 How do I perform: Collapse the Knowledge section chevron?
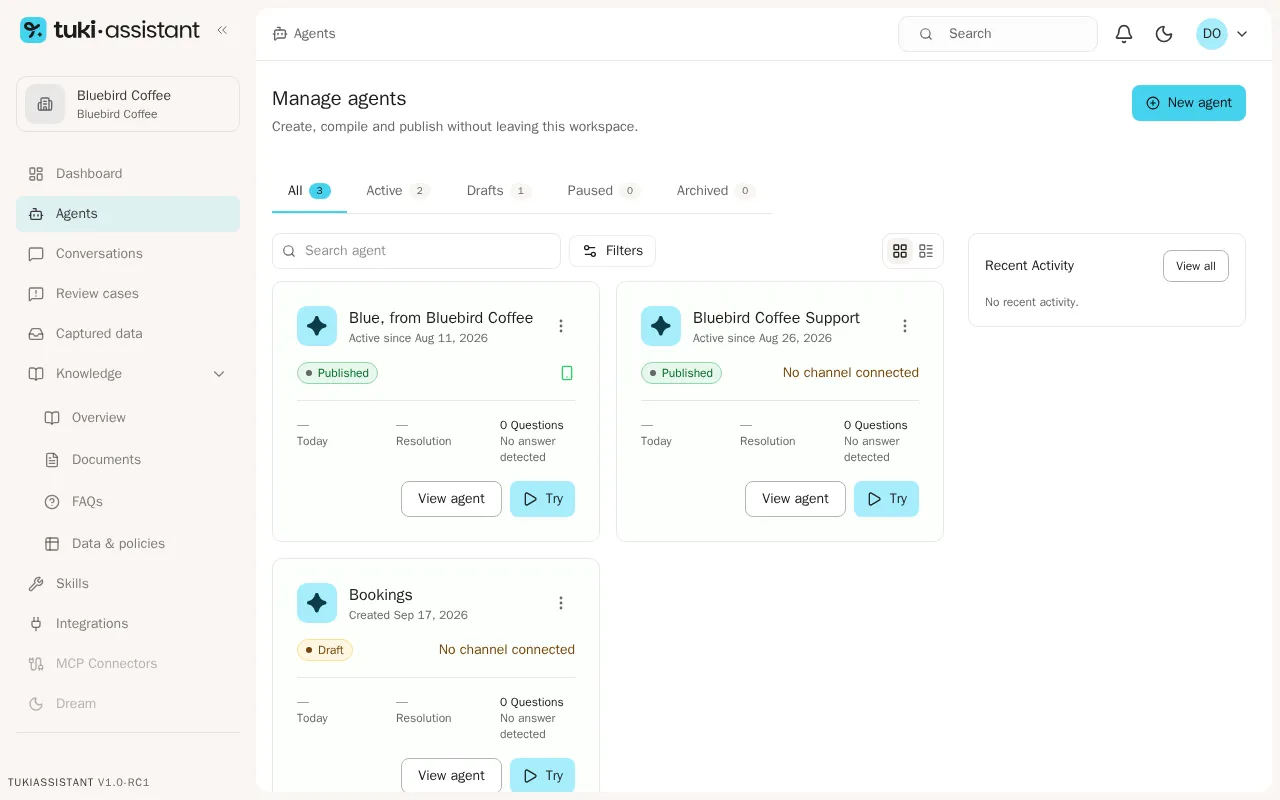click(219, 374)
